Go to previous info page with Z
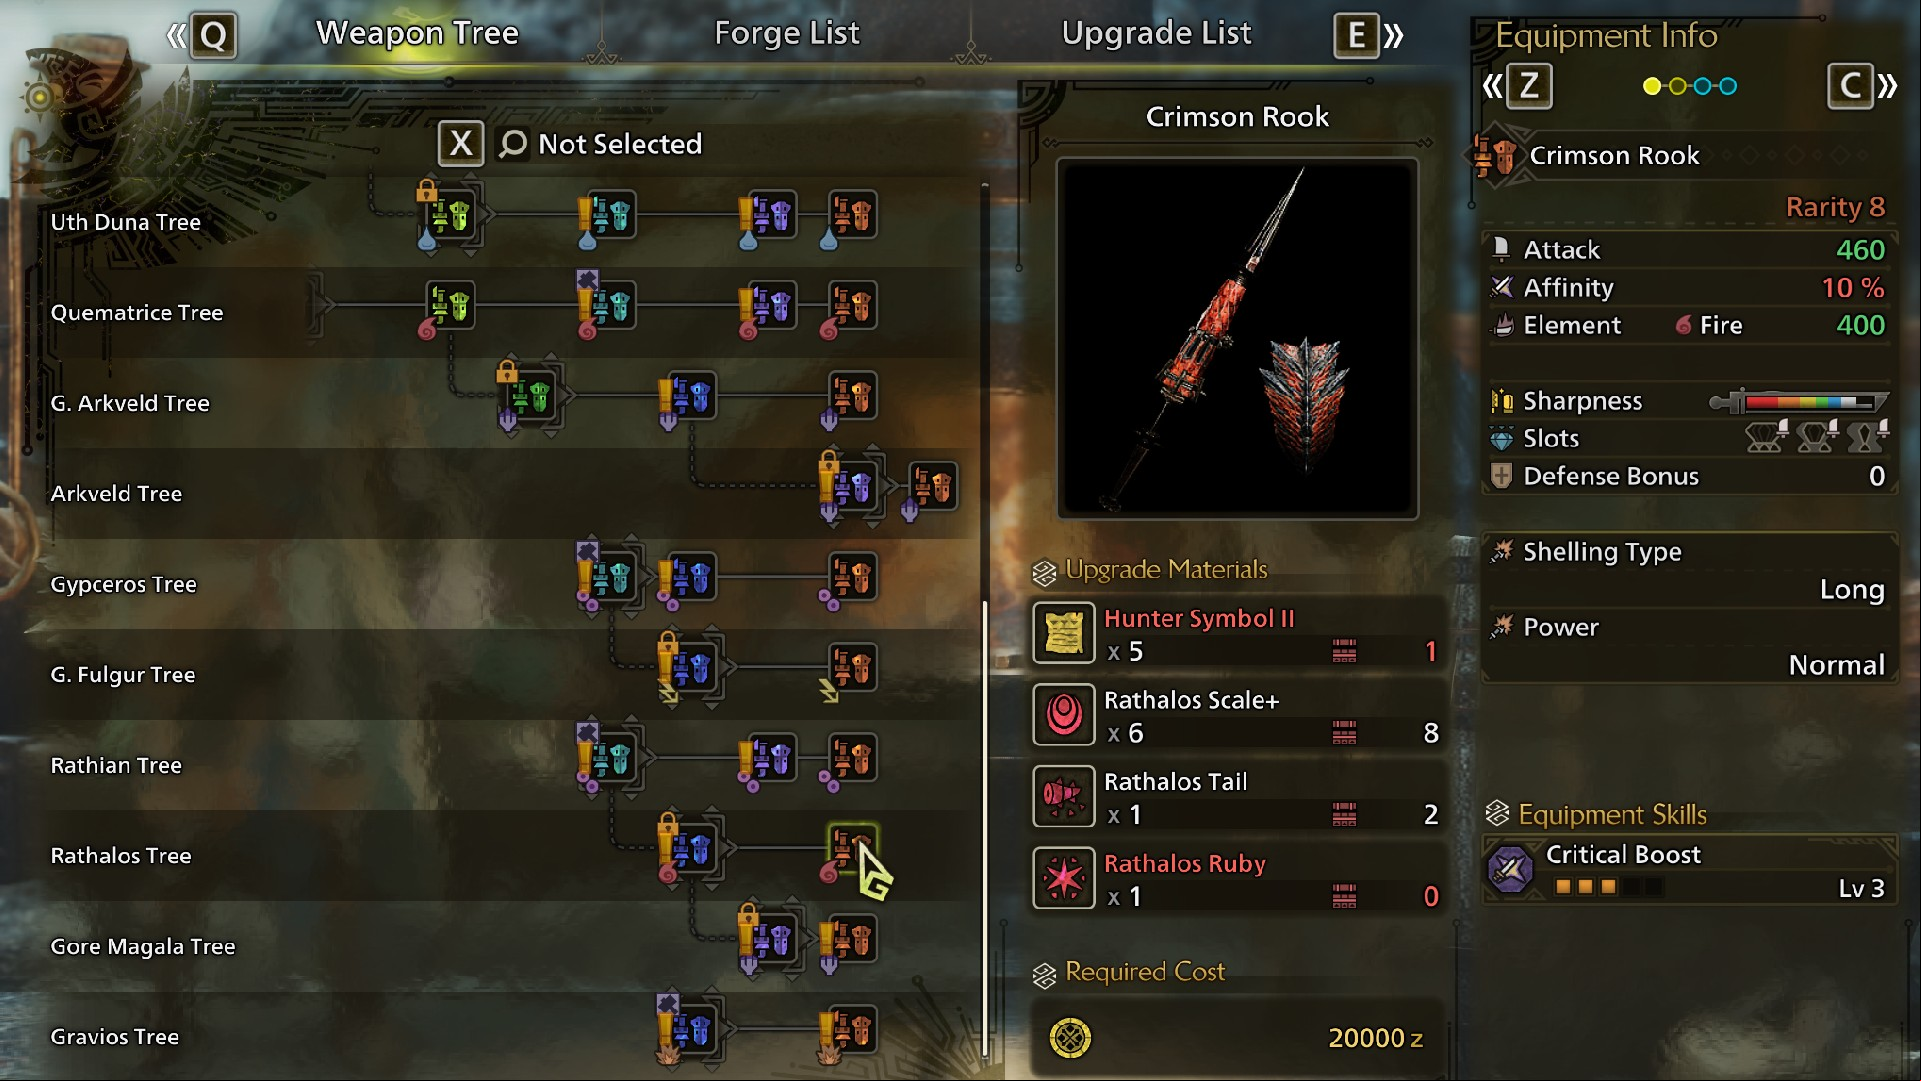Image resolution: width=1921 pixels, height=1081 pixels. tap(1528, 86)
